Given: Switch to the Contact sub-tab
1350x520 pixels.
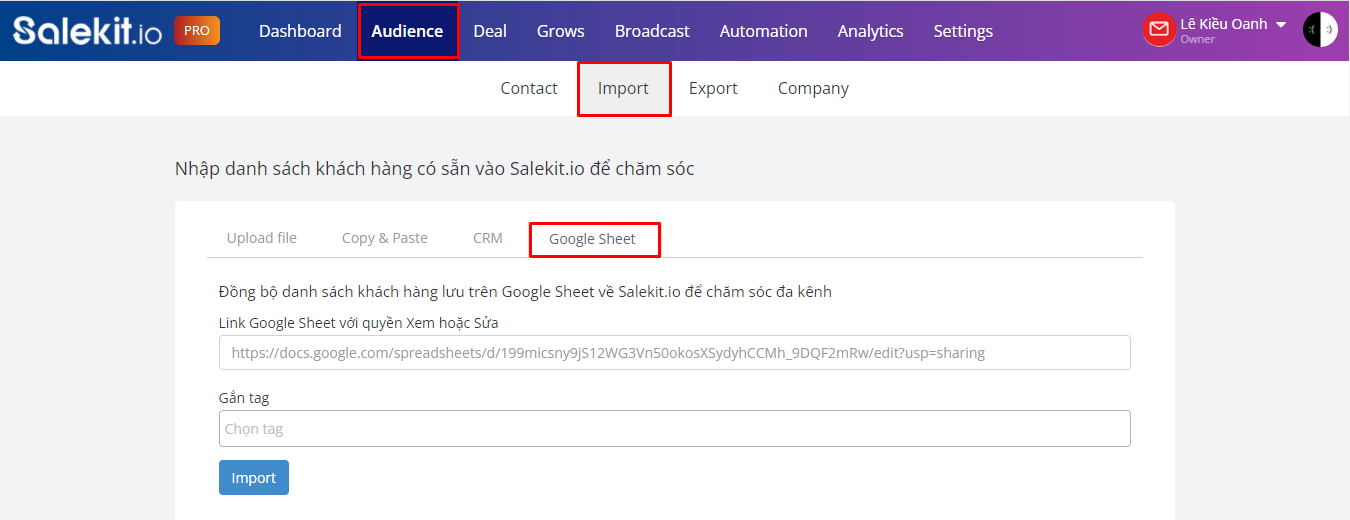Looking at the screenshot, I should coord(529,88).
